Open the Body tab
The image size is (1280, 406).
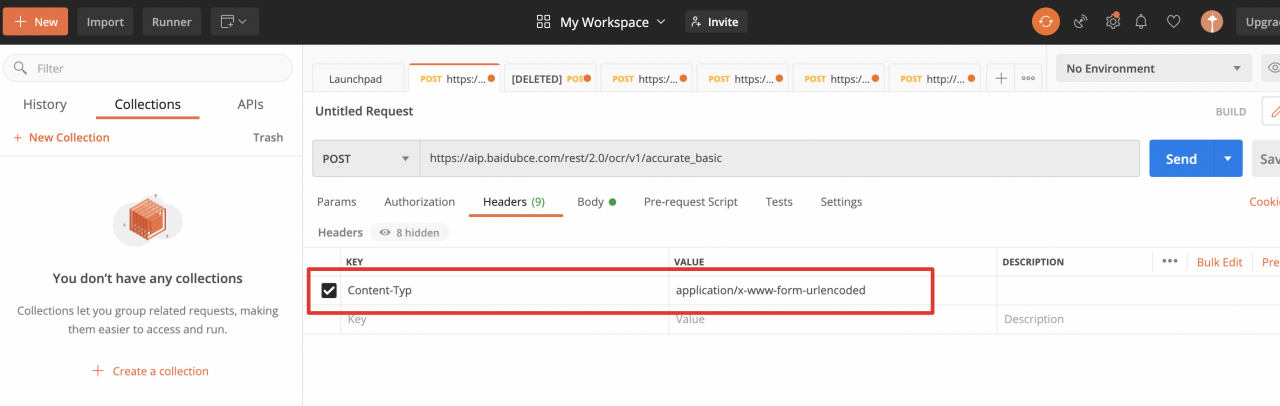pyautogui.click(x=596, y=201)
